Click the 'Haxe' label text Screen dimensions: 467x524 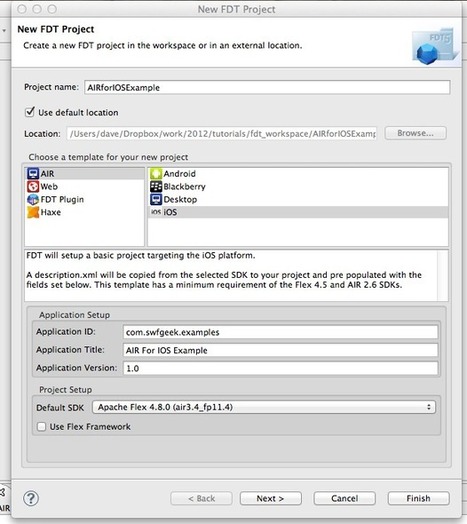[51, 212]
